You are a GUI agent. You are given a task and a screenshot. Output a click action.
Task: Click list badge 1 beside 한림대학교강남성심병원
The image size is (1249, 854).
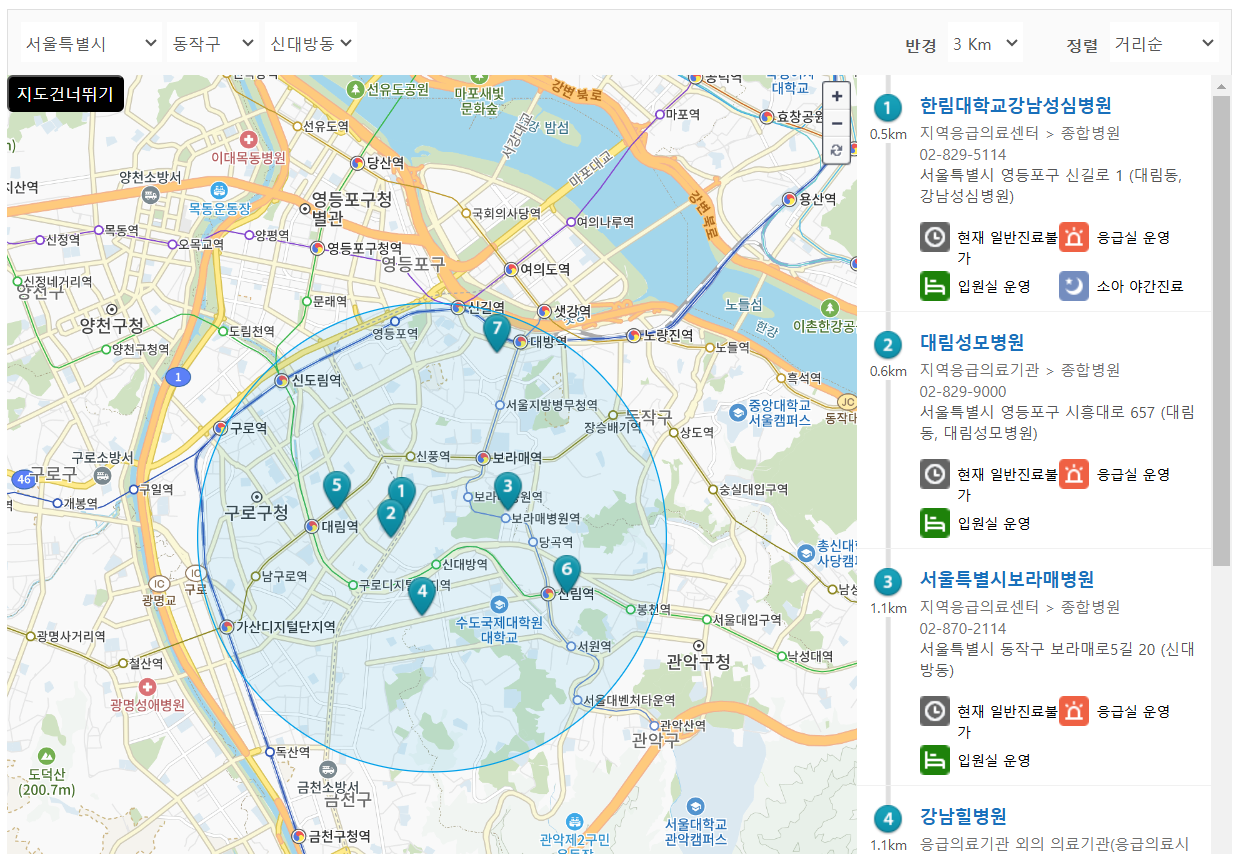[x=887, y=108]
